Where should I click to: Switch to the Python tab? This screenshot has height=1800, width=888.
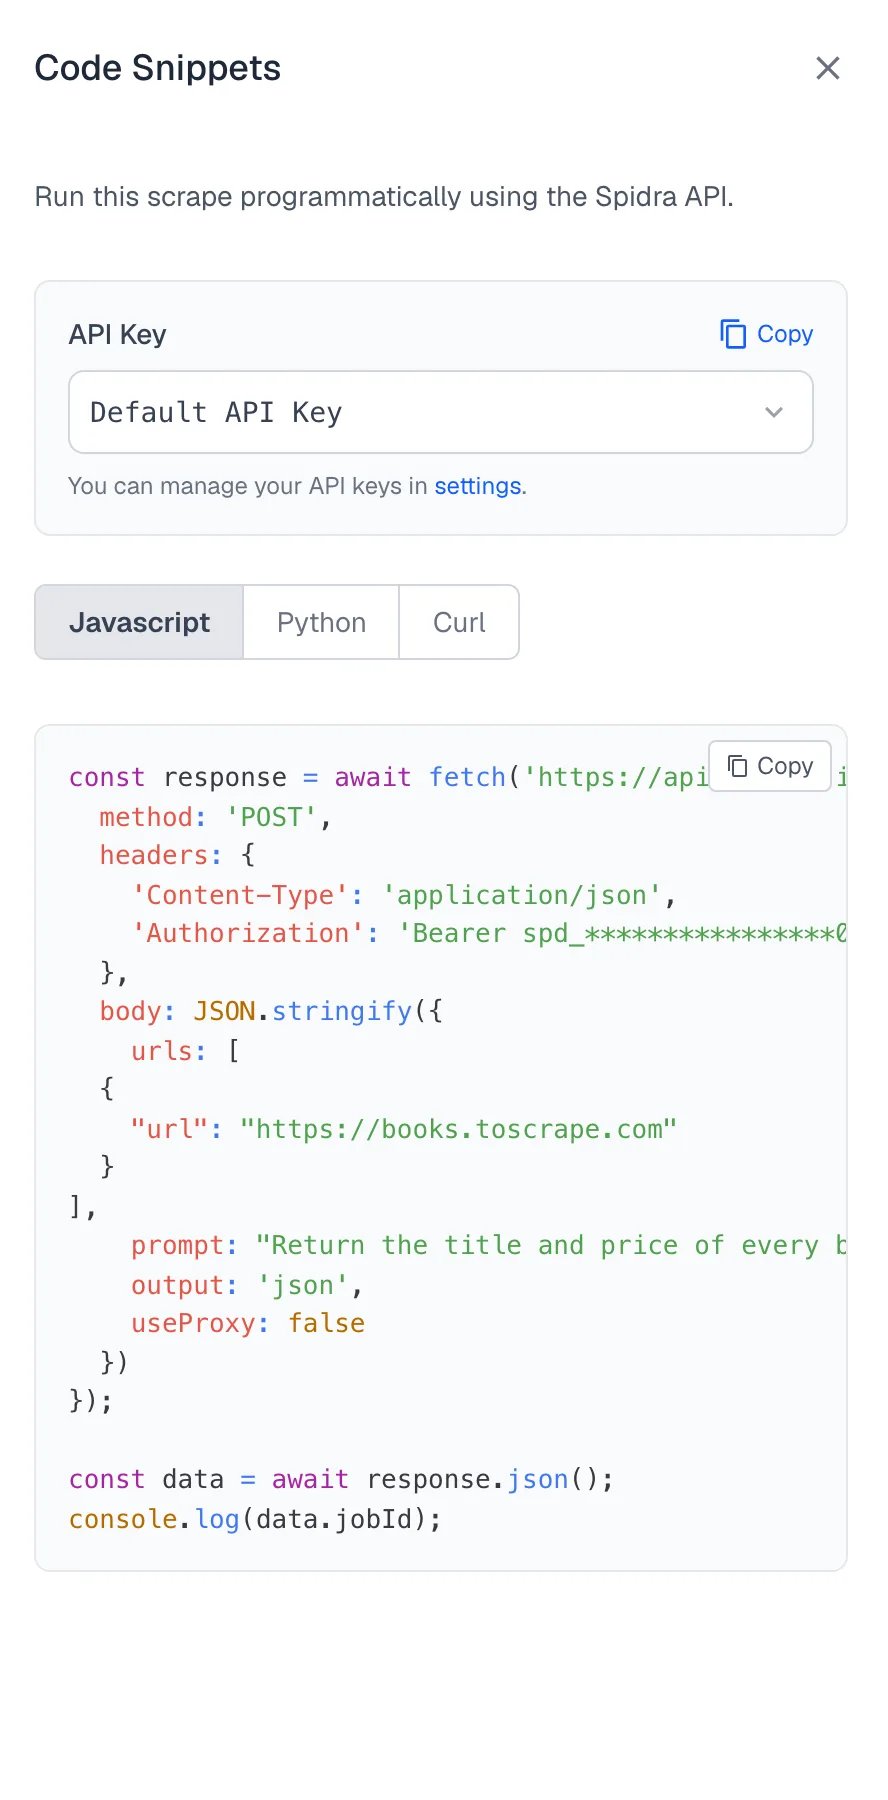pos(321,622)
